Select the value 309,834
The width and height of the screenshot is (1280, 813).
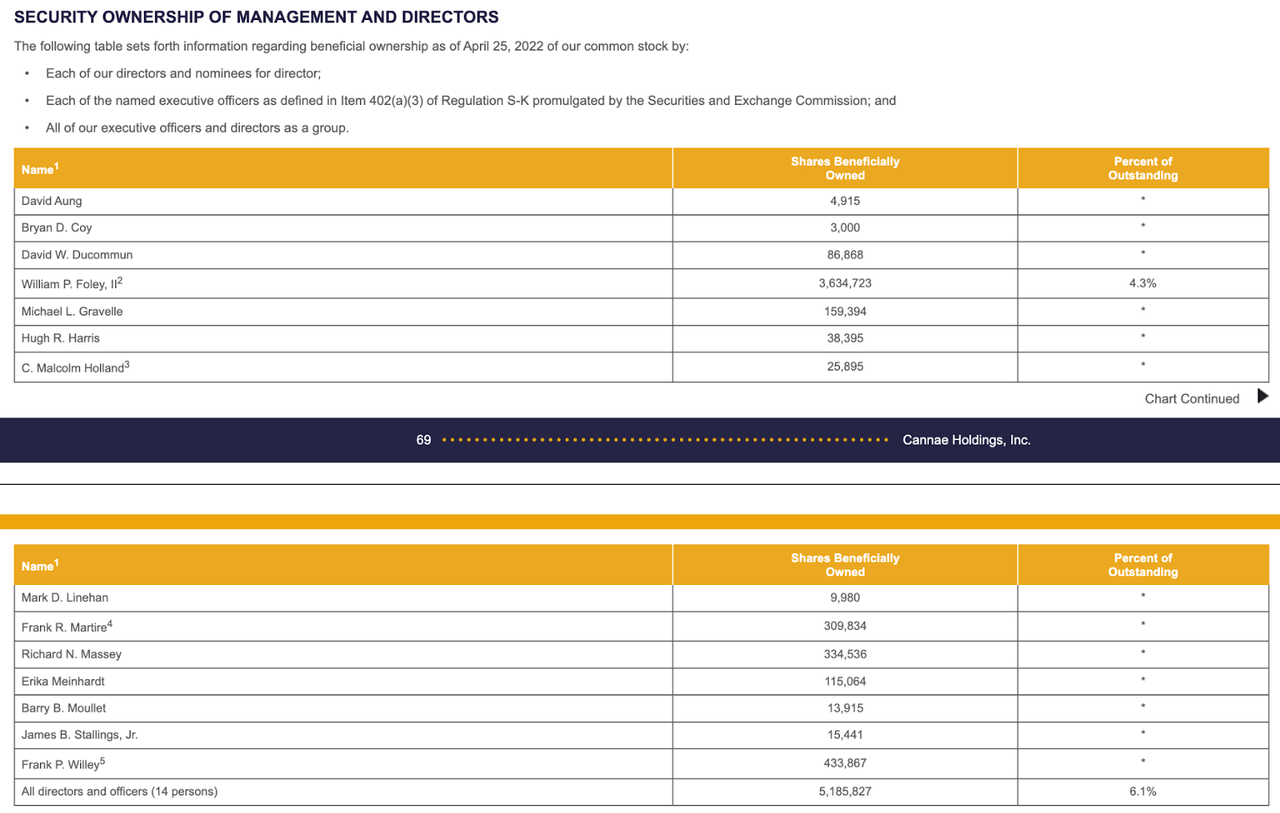845,627
